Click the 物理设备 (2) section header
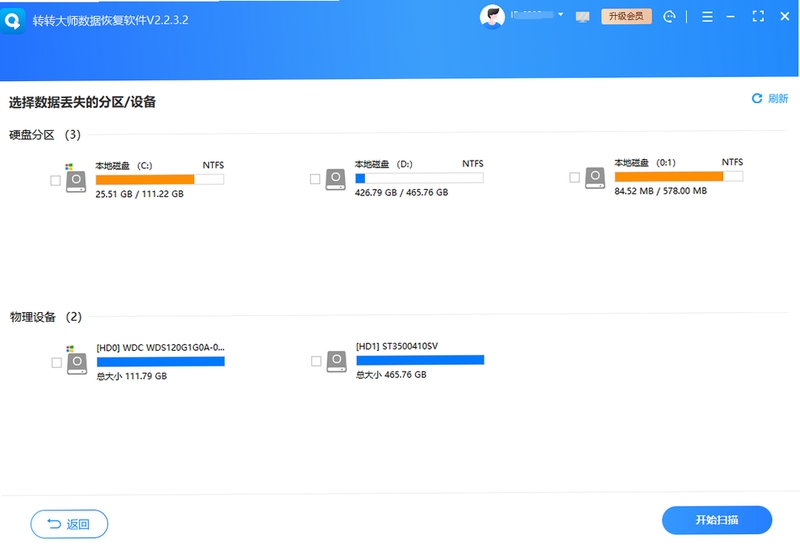 45,317
